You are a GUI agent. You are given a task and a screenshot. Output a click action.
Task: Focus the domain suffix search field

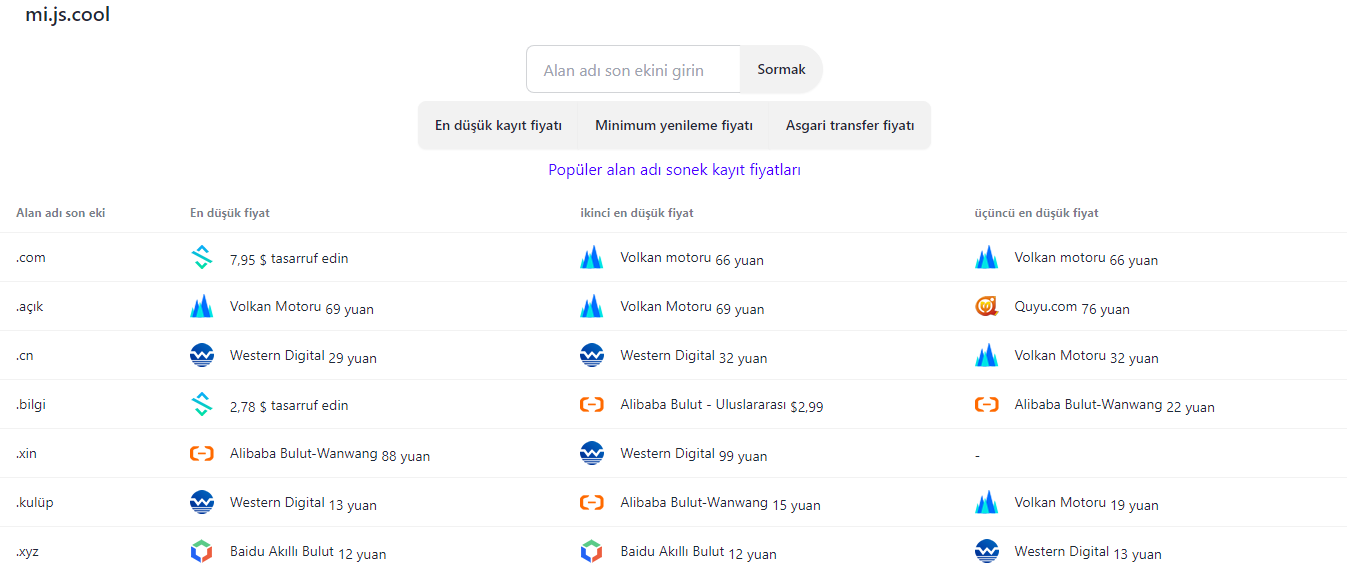[x=633, y=70]
